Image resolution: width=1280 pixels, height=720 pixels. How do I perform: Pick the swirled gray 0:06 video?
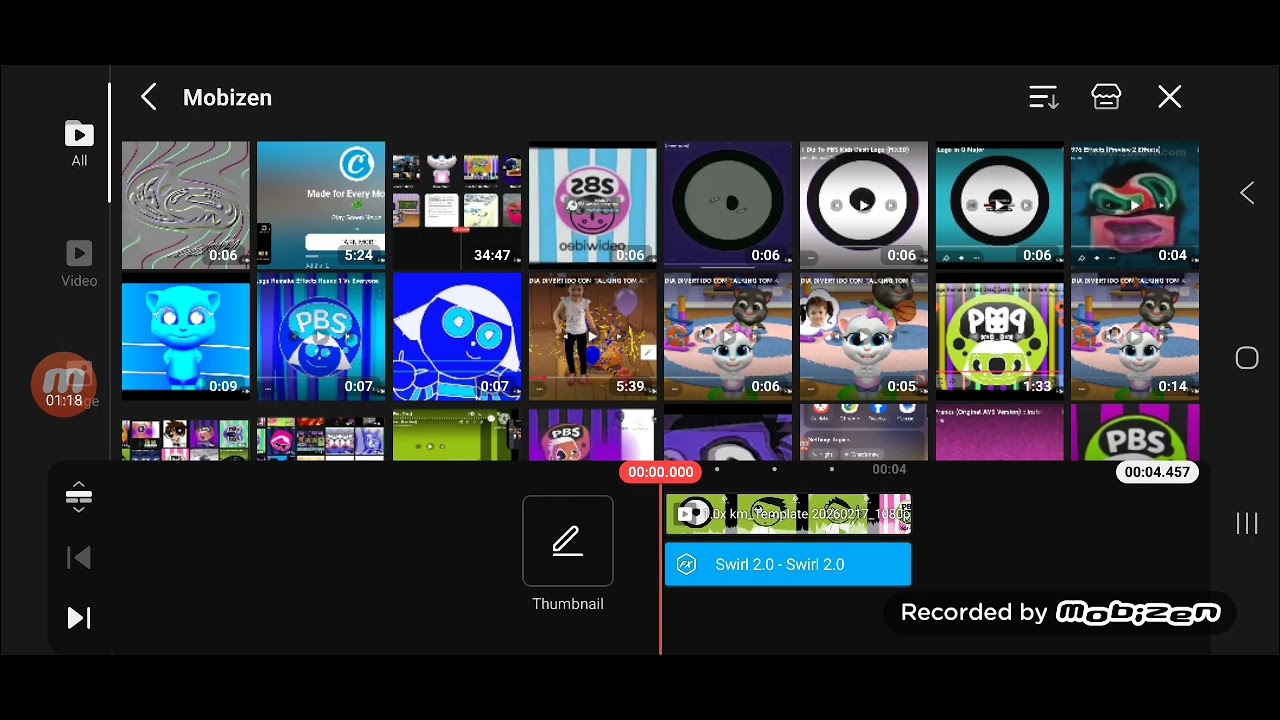186,205
